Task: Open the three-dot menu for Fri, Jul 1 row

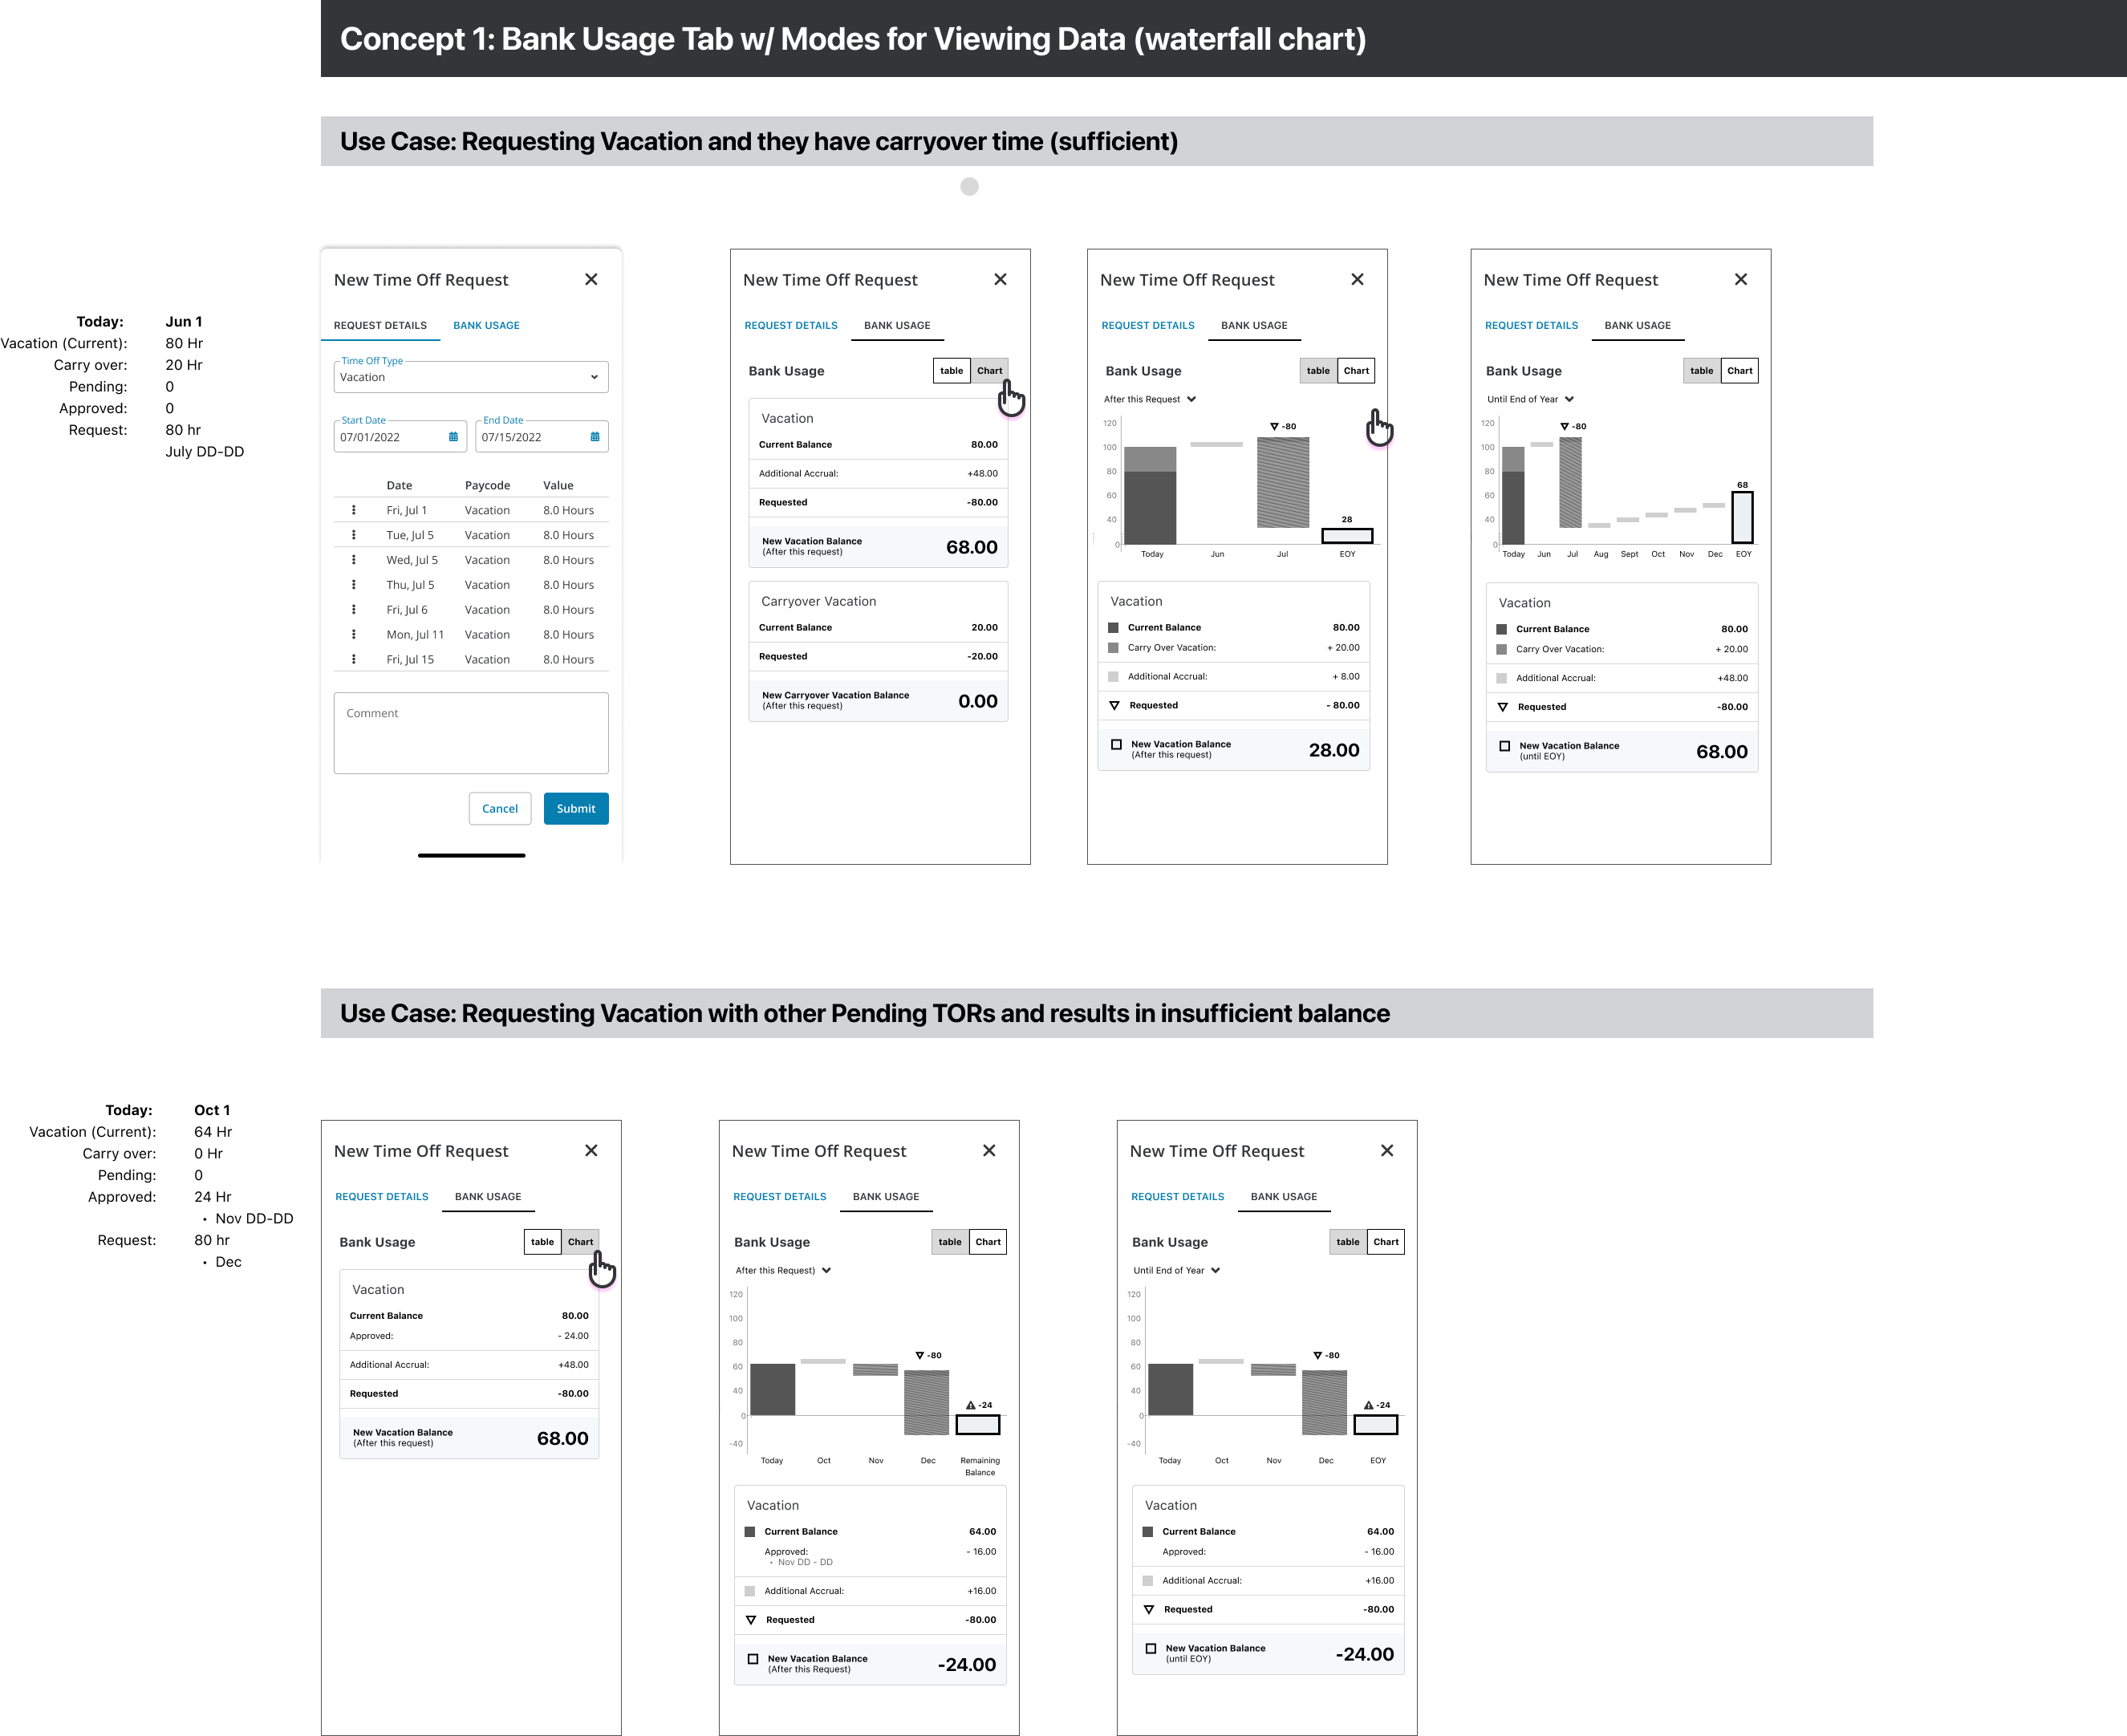Action: 353,510
